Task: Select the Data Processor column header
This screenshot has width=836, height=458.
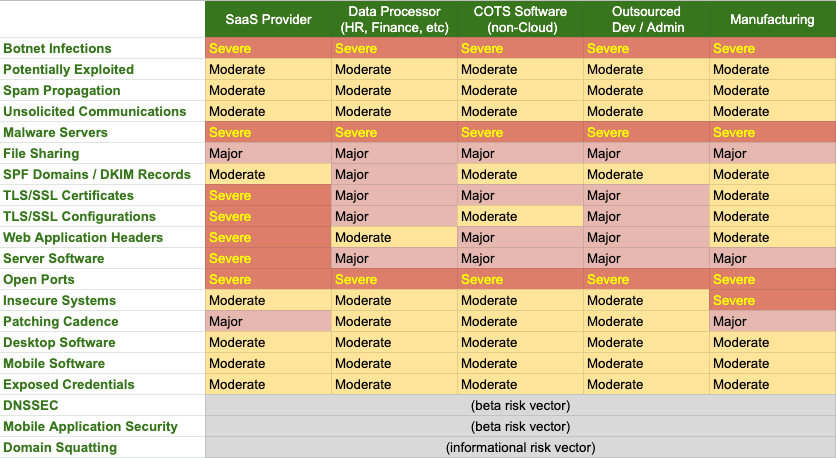Action: coord(393,20)
